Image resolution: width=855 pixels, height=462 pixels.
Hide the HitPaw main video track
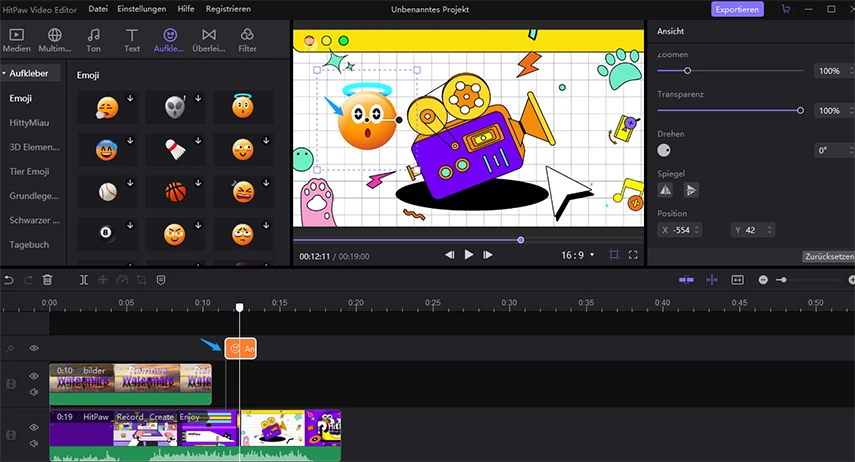point(34,427)
